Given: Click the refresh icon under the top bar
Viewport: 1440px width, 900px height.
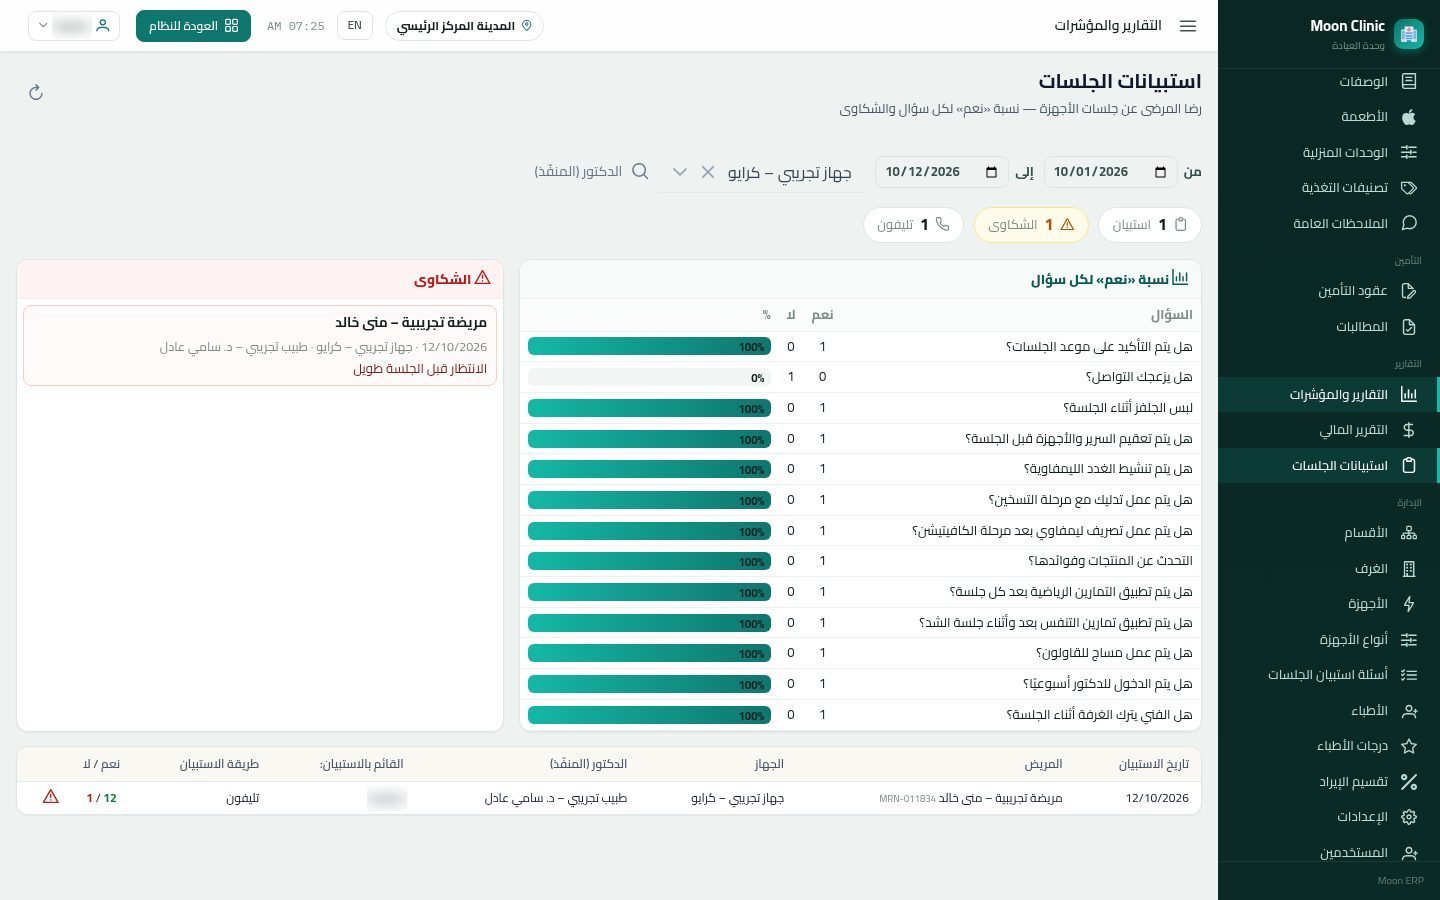Looking at the screenshot, I should (x=36, y=93).
